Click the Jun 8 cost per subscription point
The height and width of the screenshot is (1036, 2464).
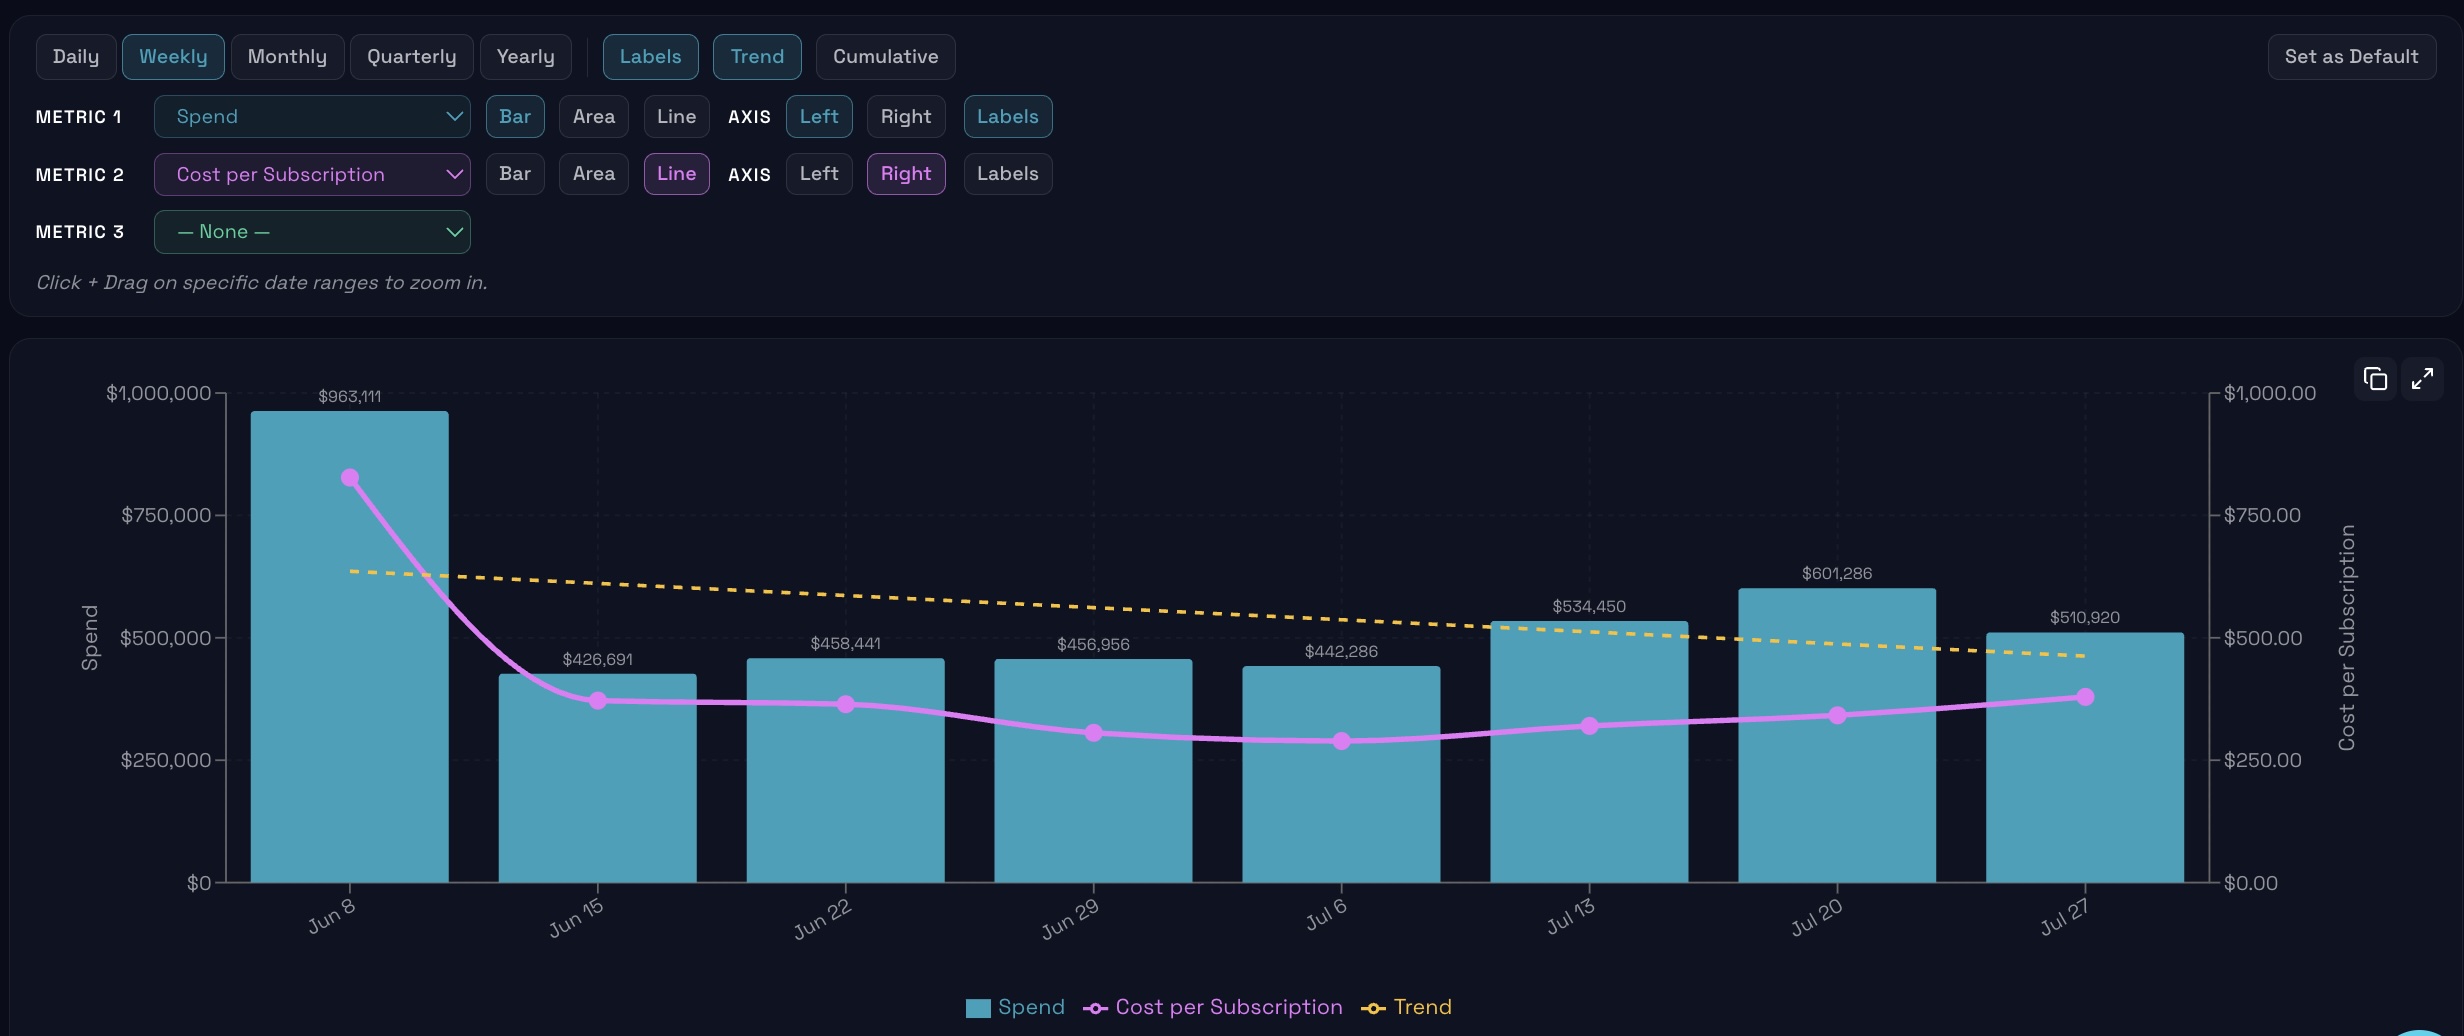pos(350,478)
